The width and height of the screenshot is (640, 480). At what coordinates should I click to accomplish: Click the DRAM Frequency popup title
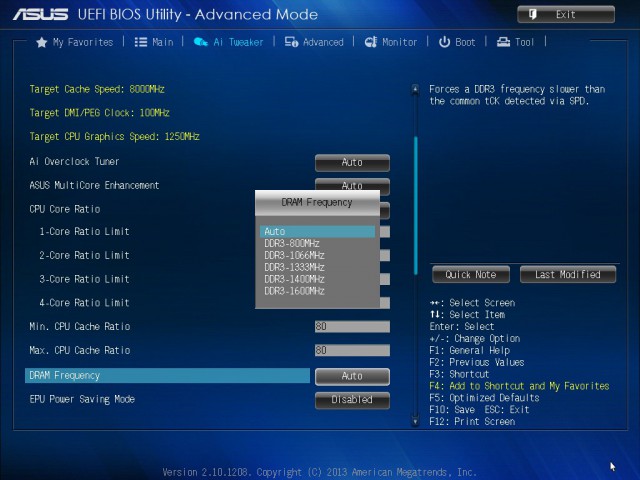point(317,202)
